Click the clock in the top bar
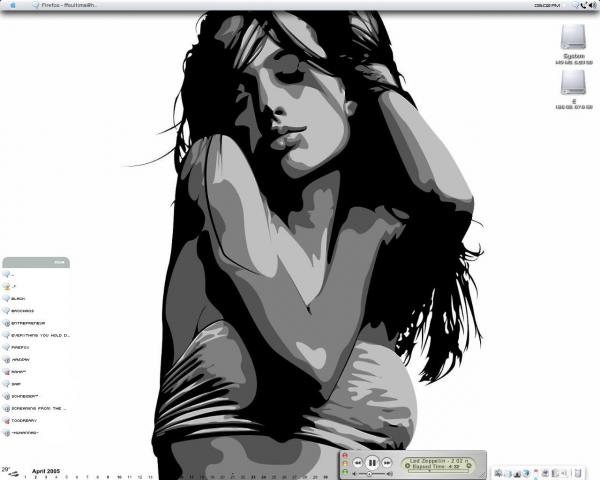The image size is (600, 480). (x=547, y=5)
